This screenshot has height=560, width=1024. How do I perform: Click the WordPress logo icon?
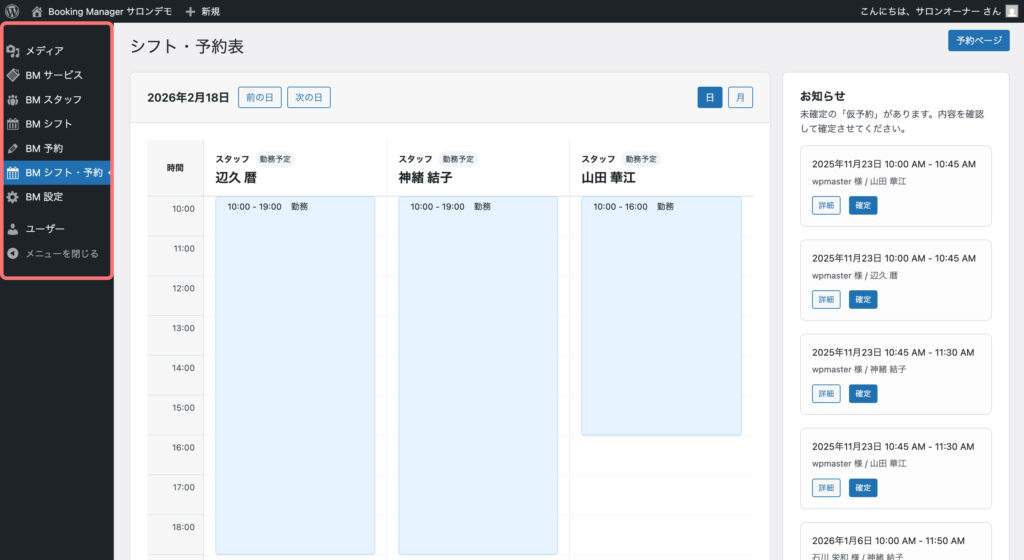pyautogui.click(x=12, y=11)
